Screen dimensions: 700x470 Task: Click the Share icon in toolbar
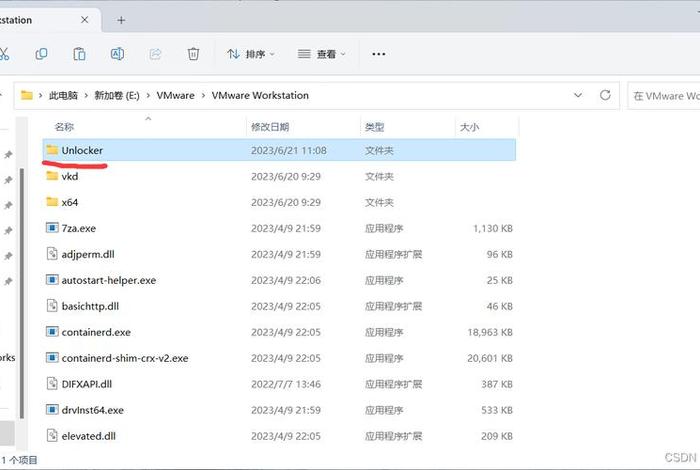[155, 54]
